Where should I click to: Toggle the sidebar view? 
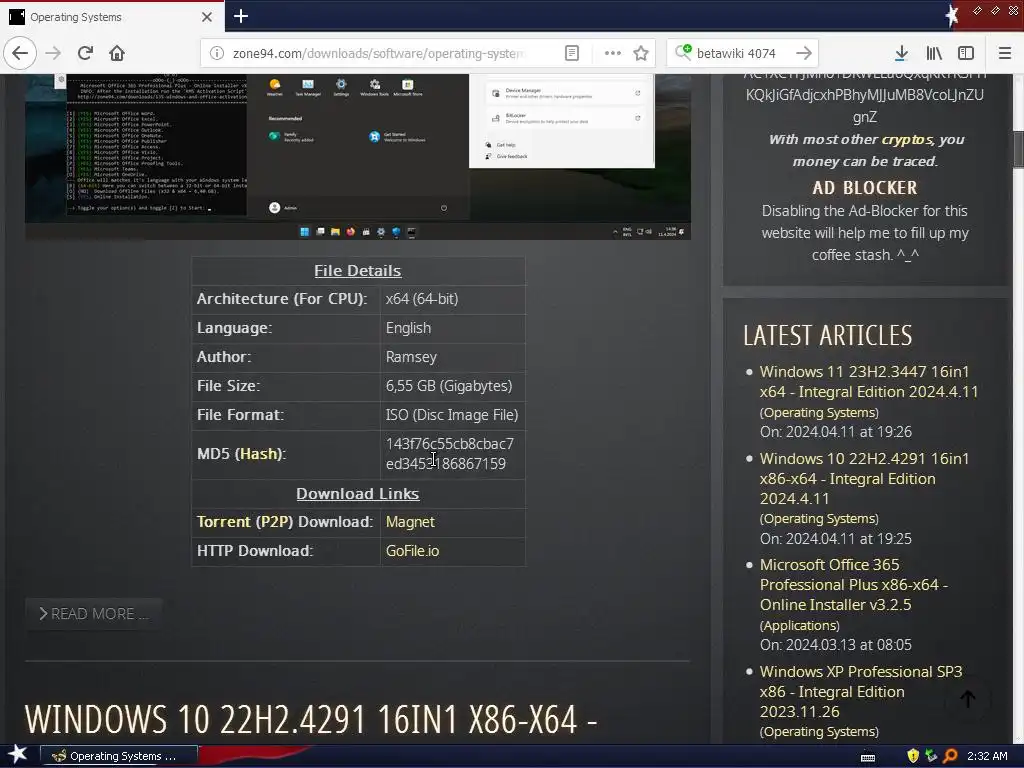[x=966, y=53]
